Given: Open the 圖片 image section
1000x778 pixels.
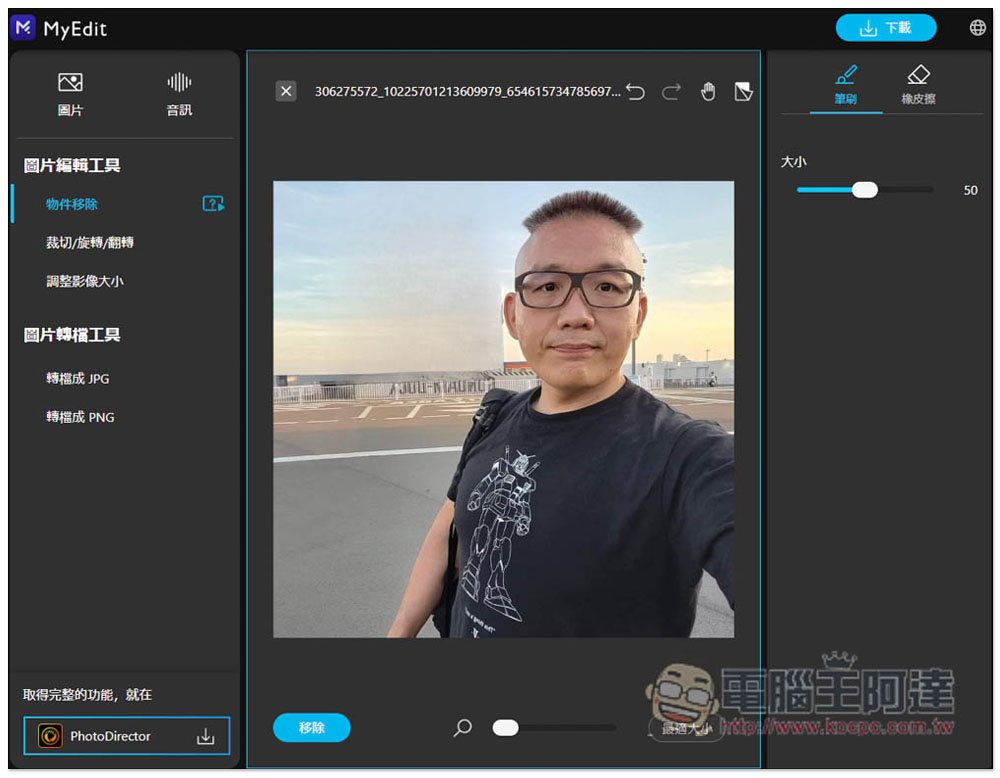Looking at the screenshot, I should [70, 94].
